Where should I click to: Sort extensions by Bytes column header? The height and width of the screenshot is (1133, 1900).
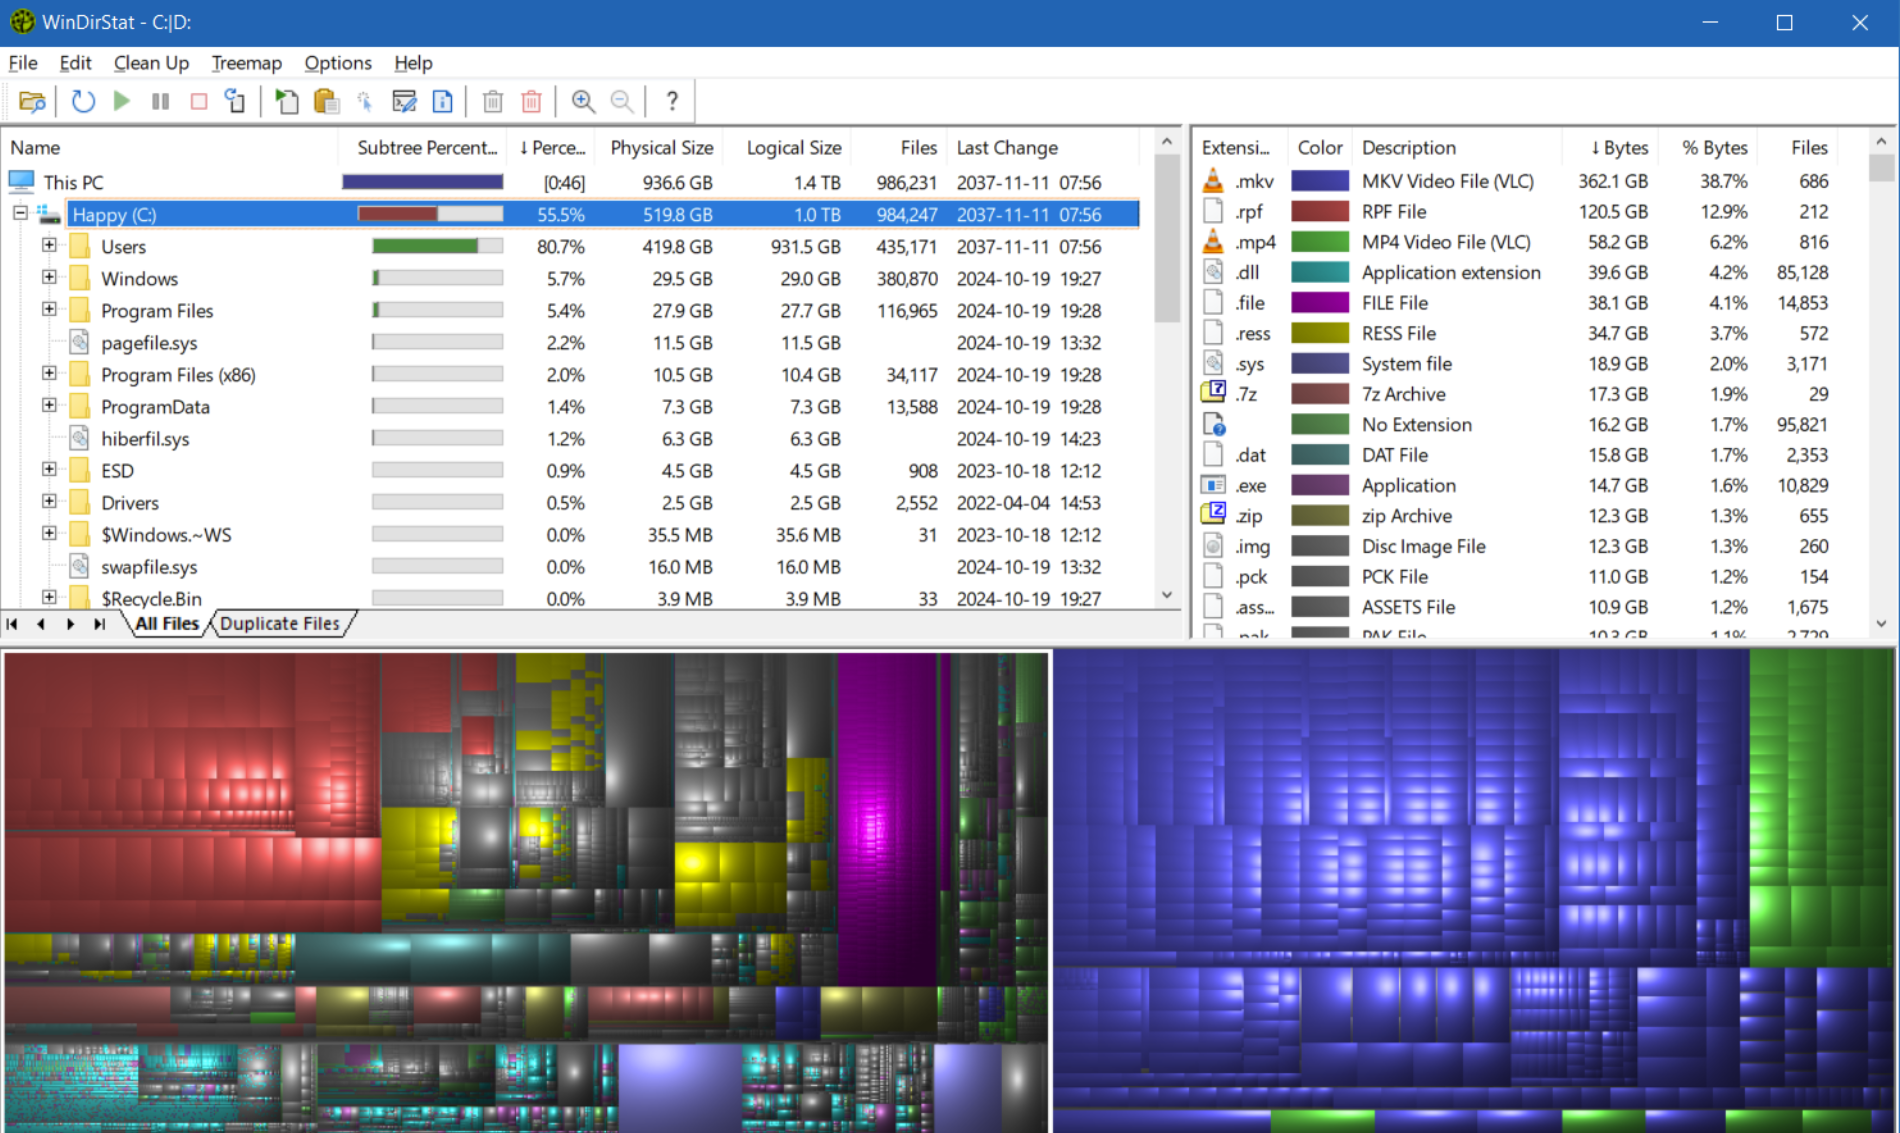(x=1618, y=148)
